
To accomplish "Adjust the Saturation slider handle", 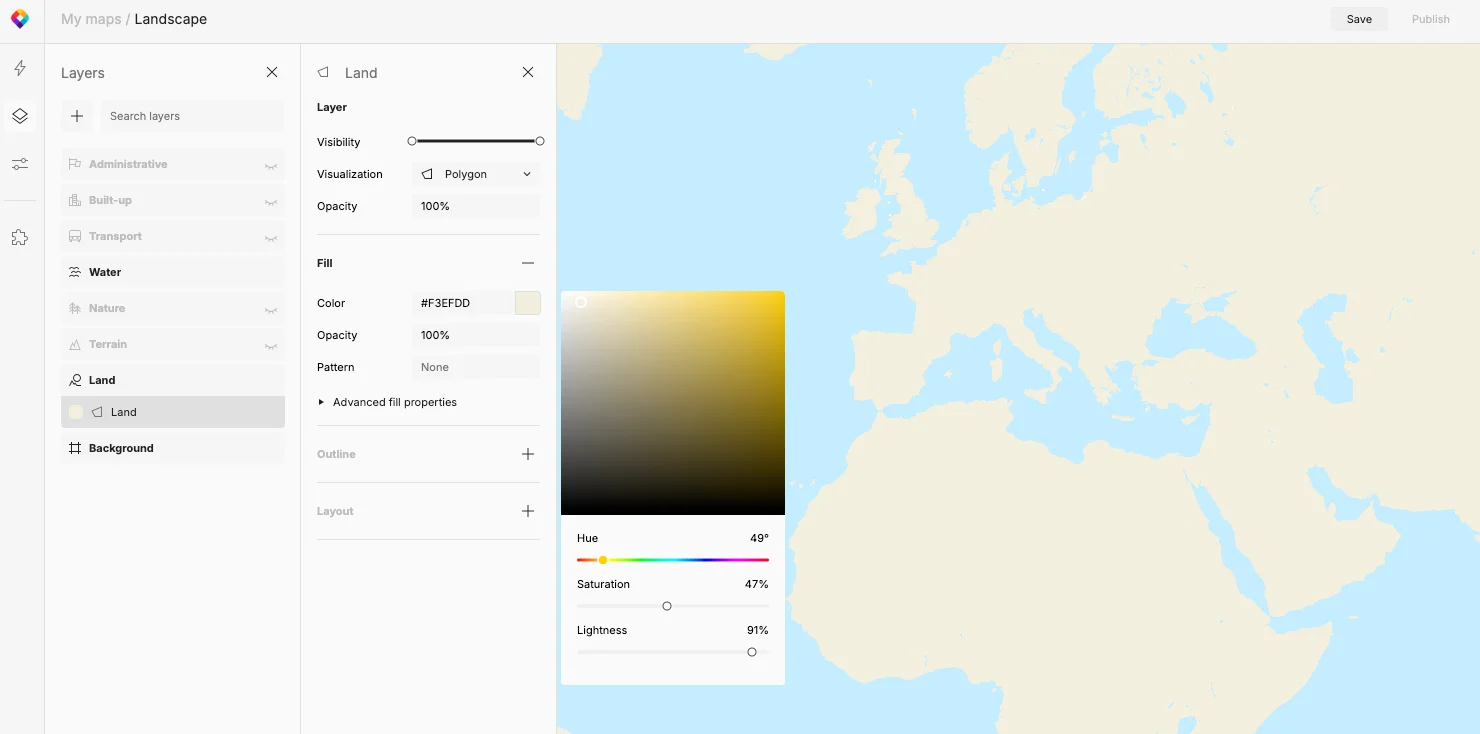I will 667,606.
